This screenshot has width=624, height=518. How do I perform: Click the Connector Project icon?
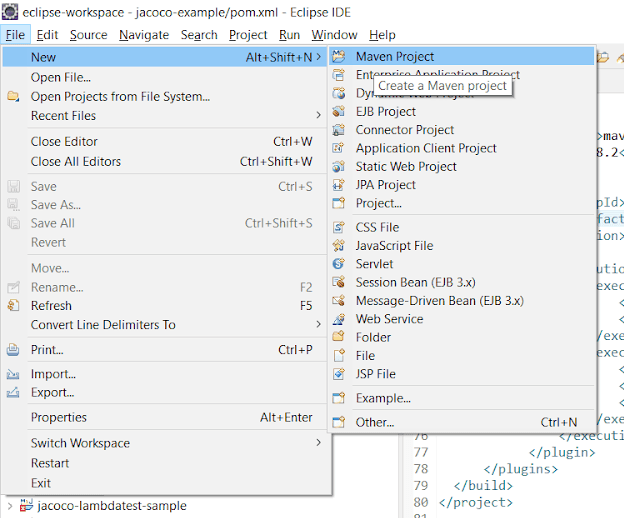[339, 130]
